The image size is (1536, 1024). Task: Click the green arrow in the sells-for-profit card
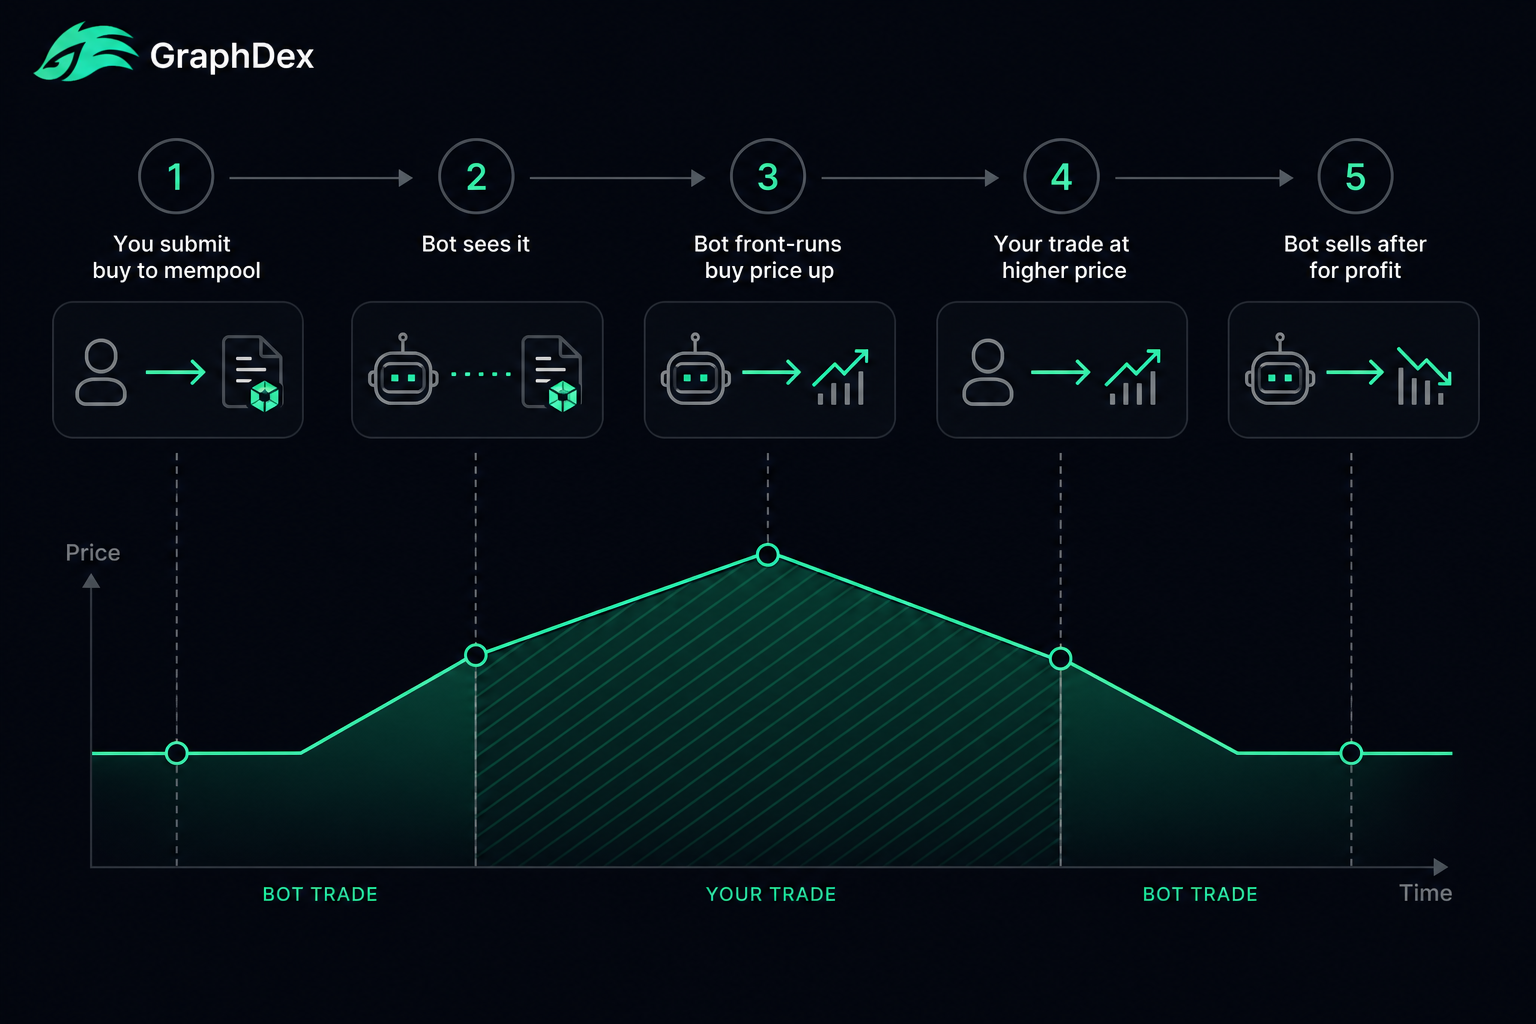pos(1355,373)
